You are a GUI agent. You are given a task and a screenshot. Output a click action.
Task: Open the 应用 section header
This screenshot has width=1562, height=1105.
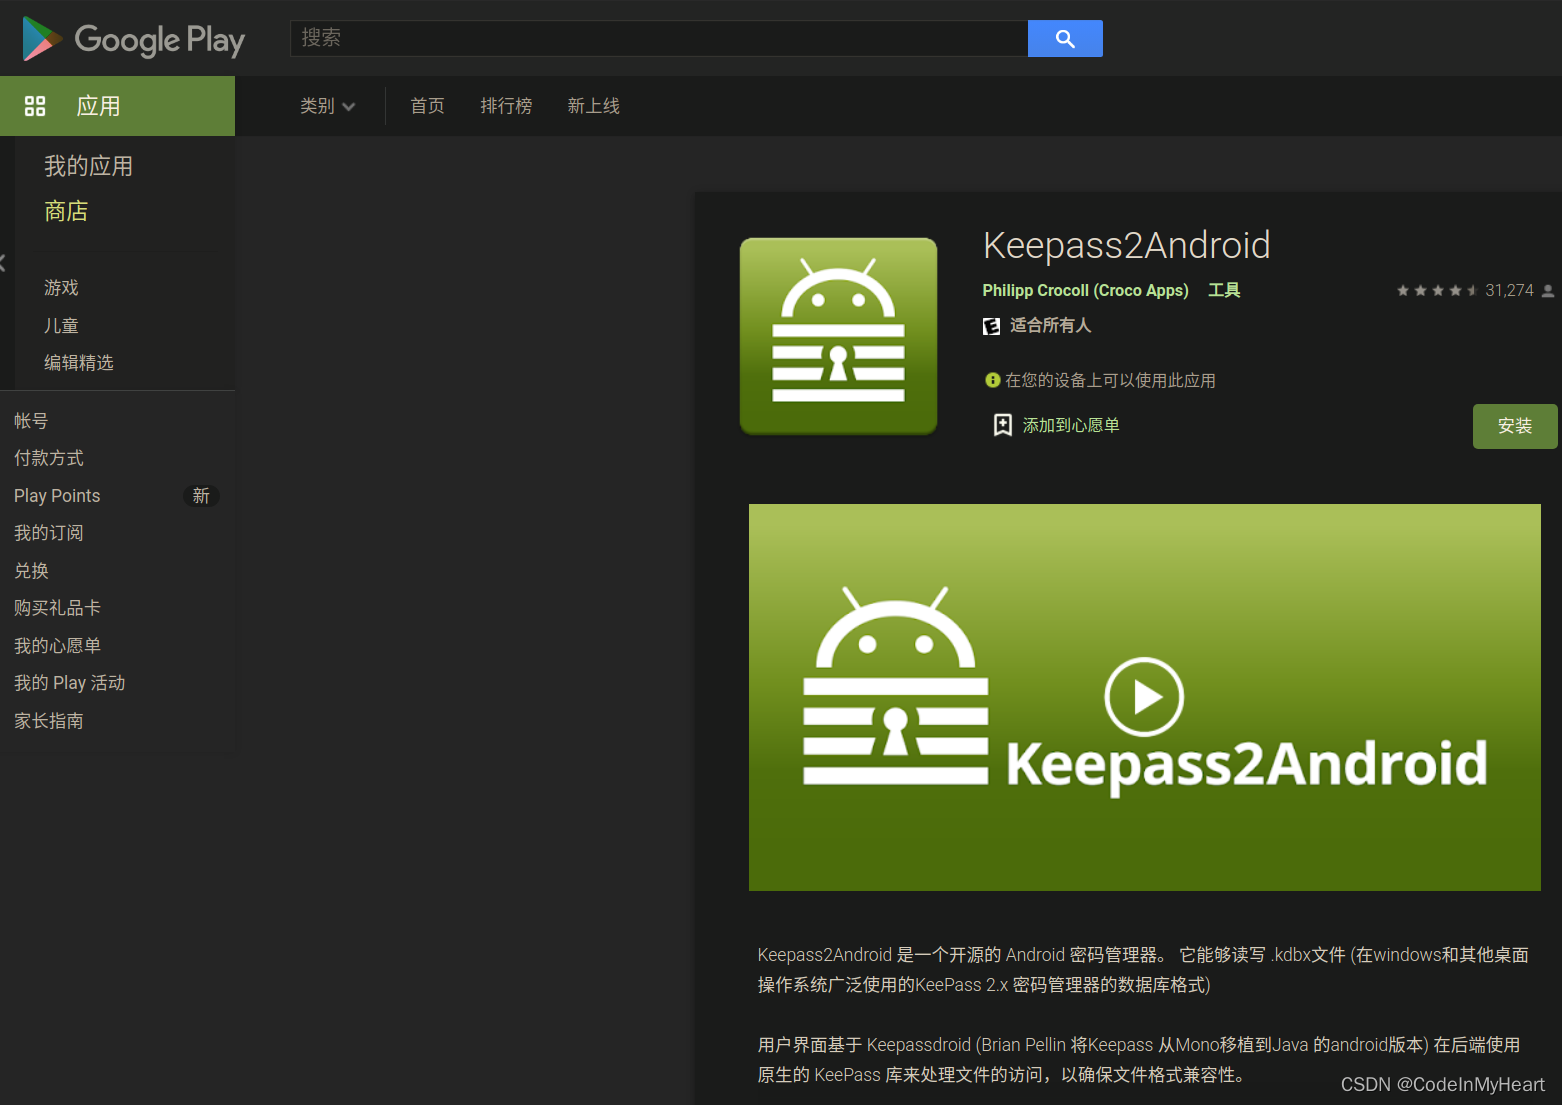(117, 106)
